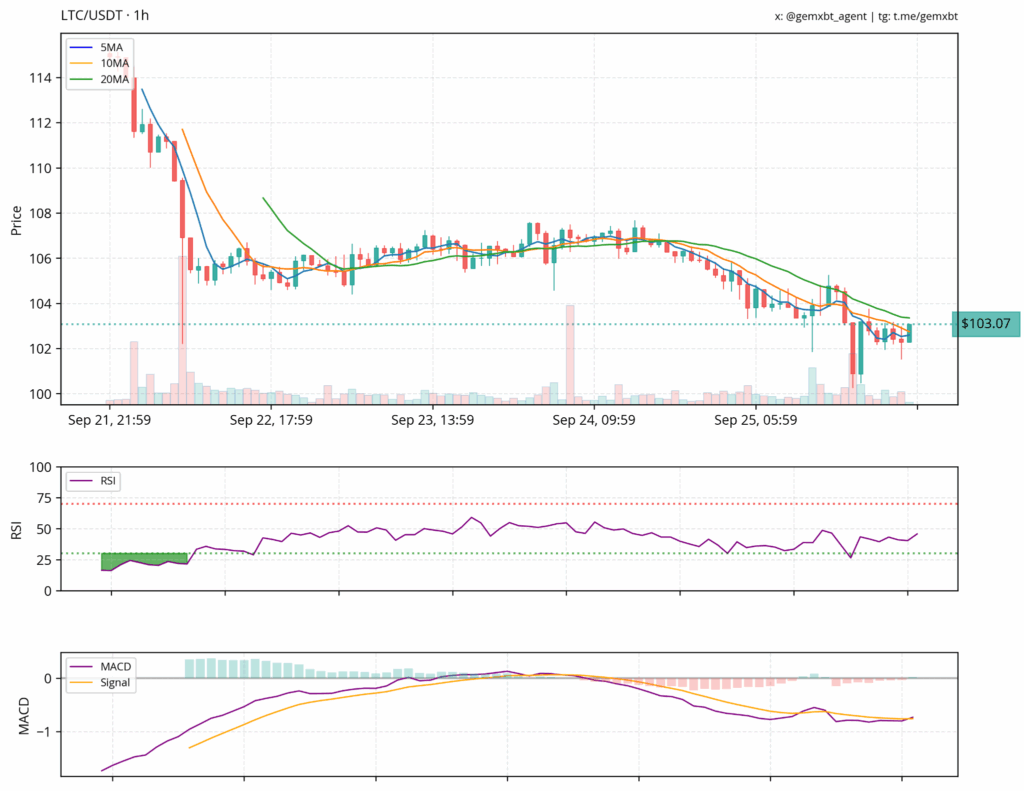Select the 100 tick on the price axis
The width and height of the screenshot is (1024, 791).
tap(40, 394)
